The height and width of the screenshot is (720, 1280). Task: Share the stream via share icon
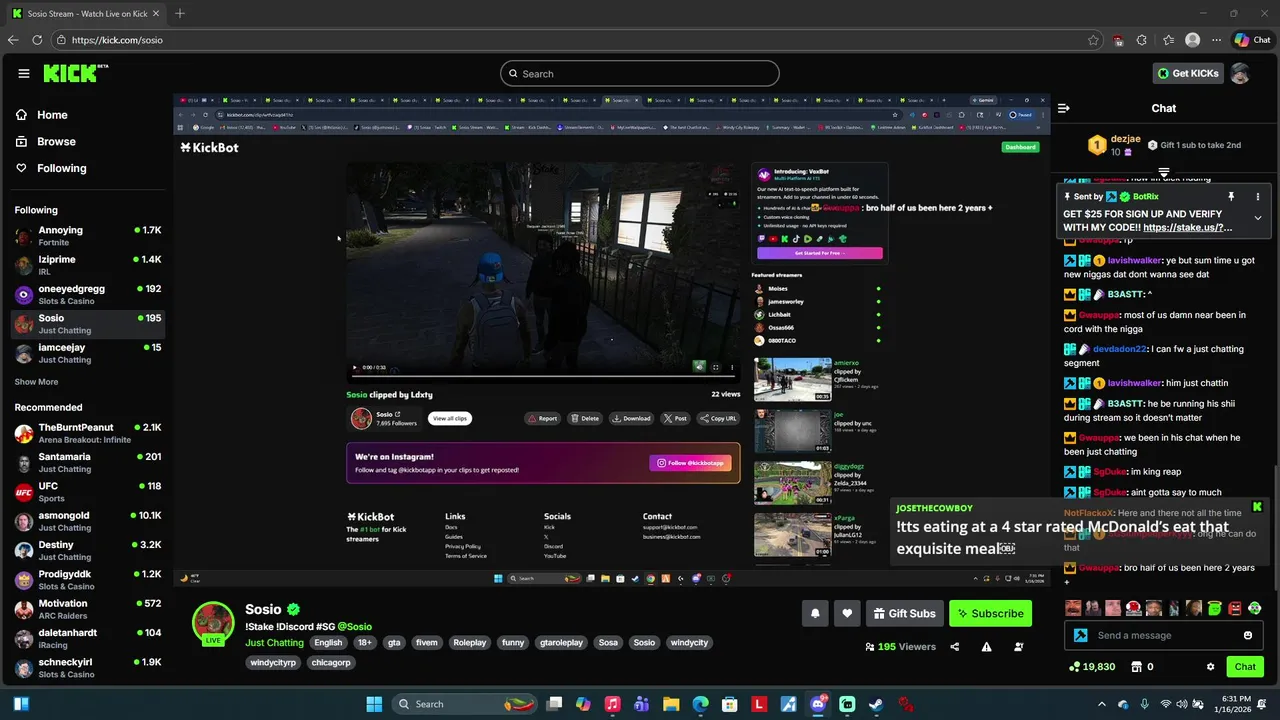954,647
